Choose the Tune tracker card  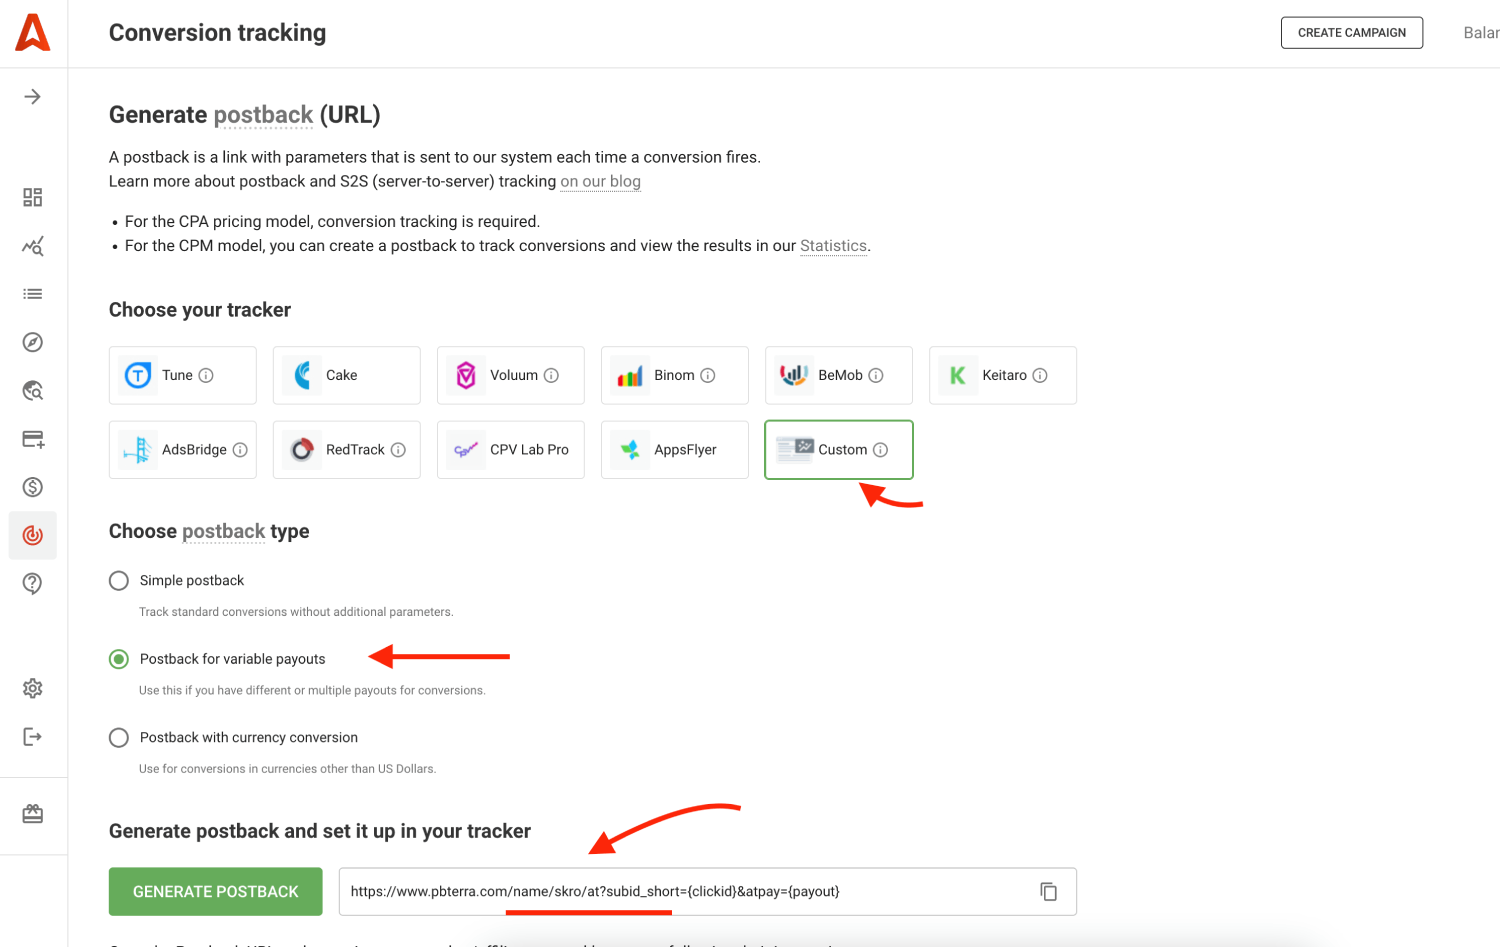pyautogui.click(x=183, y=375)
